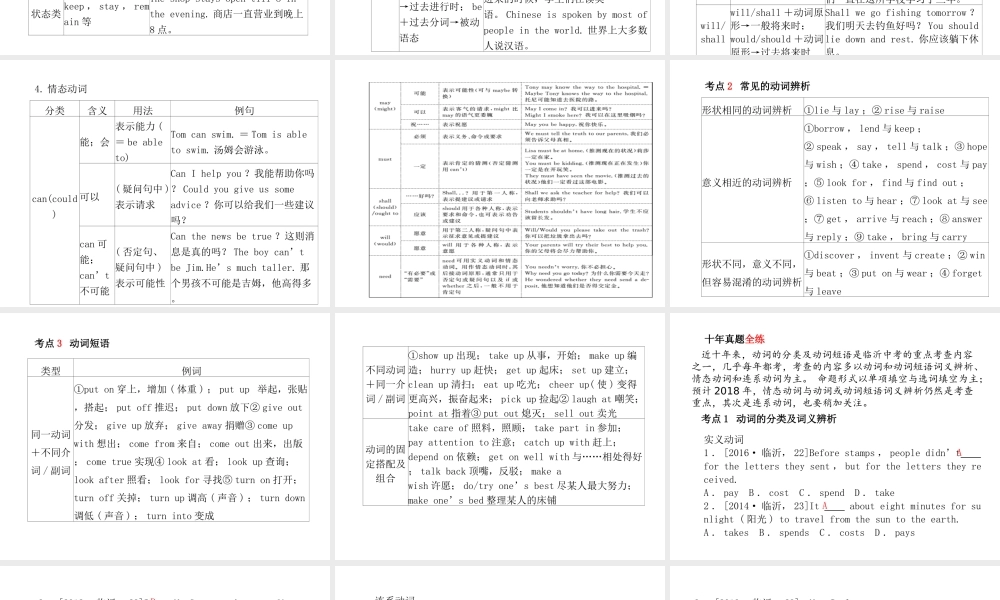1000x600 pixels.
Task: Open the slide thumbnail titled 4. 情态动词
Action: [165, 182]
